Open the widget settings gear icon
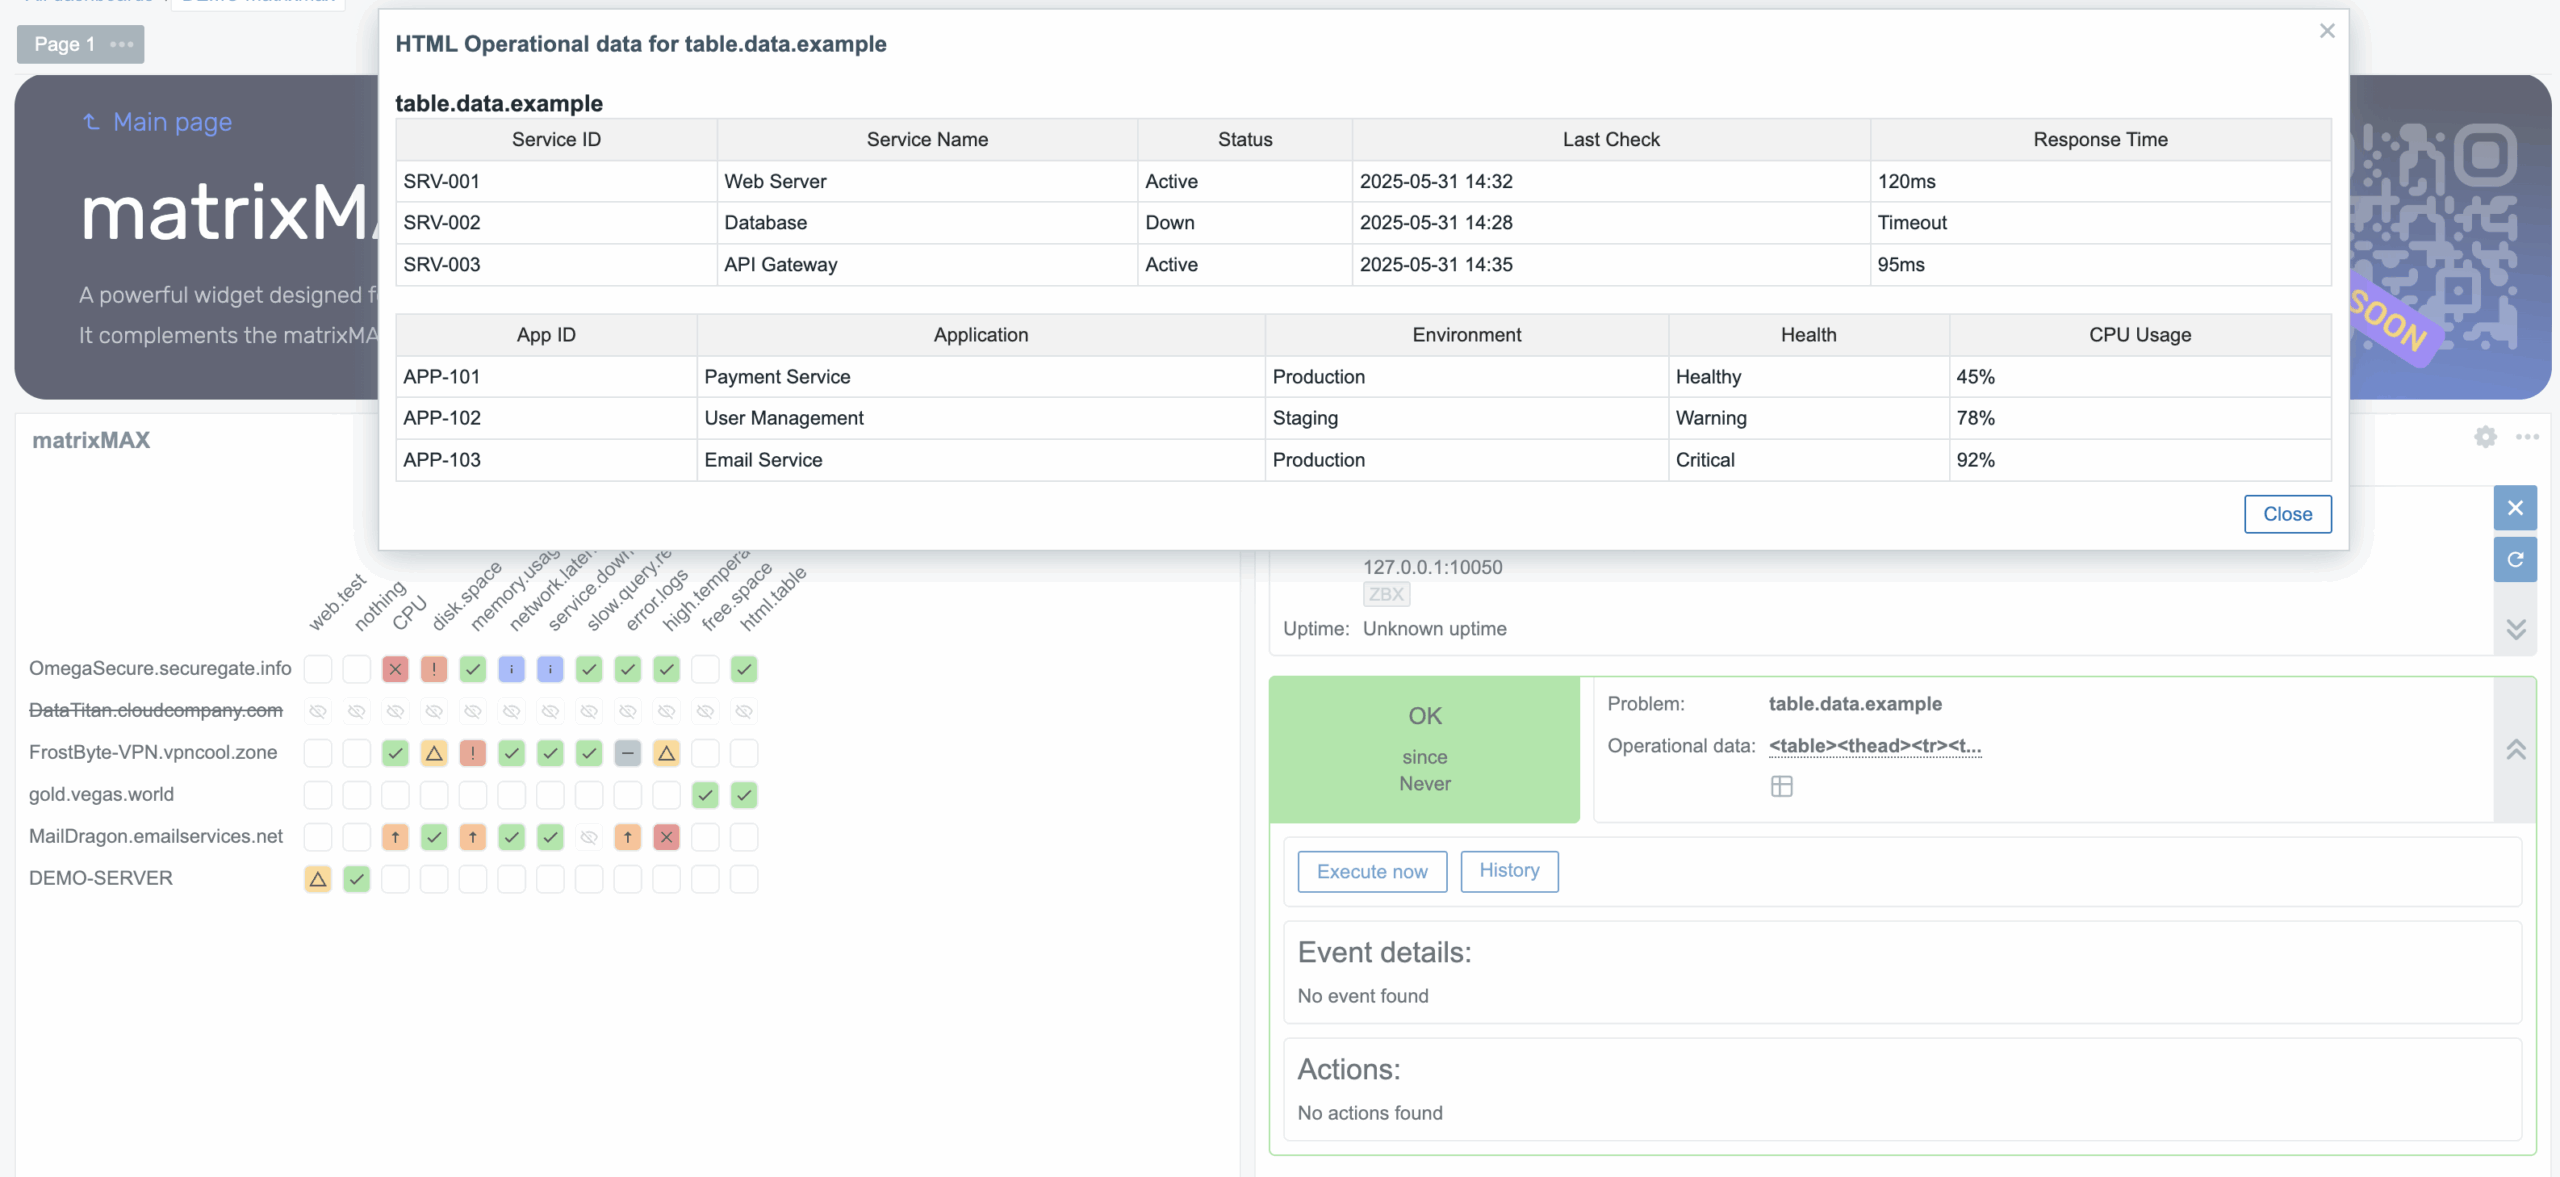 [2485, 437]
